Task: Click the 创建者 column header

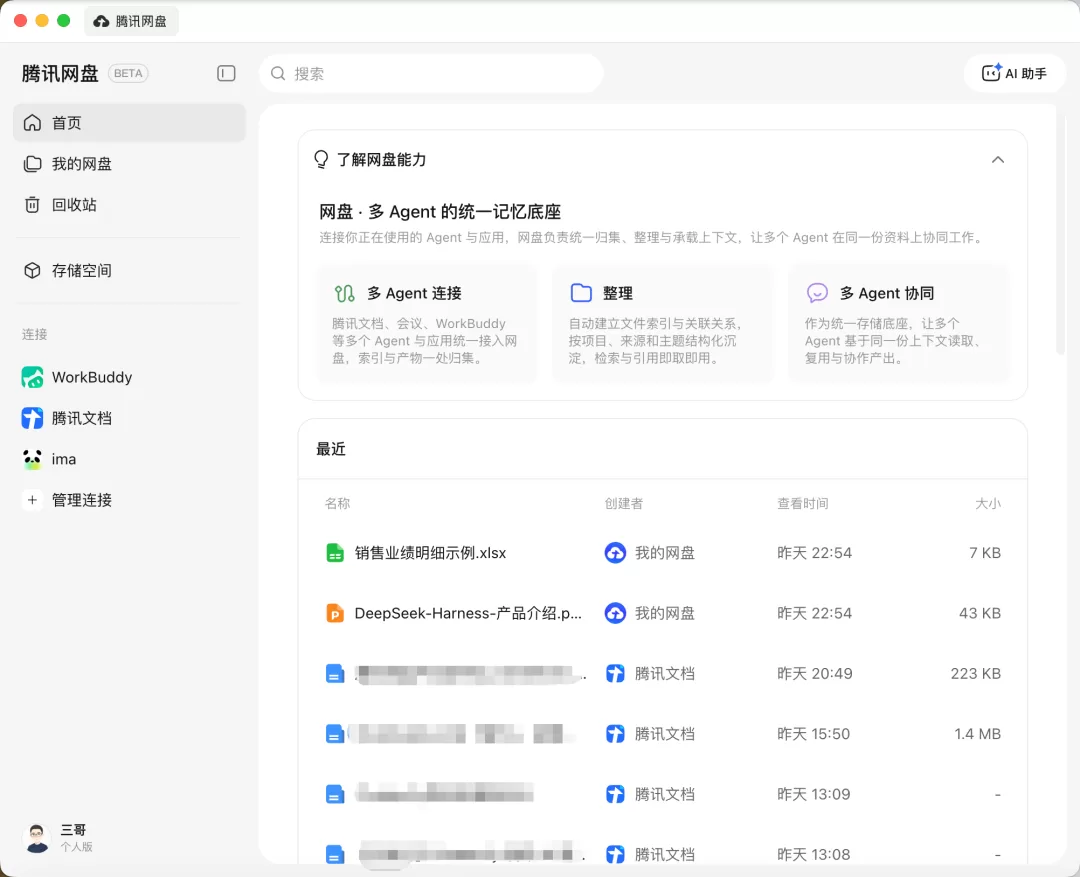Action: click(x=623, y=504)
